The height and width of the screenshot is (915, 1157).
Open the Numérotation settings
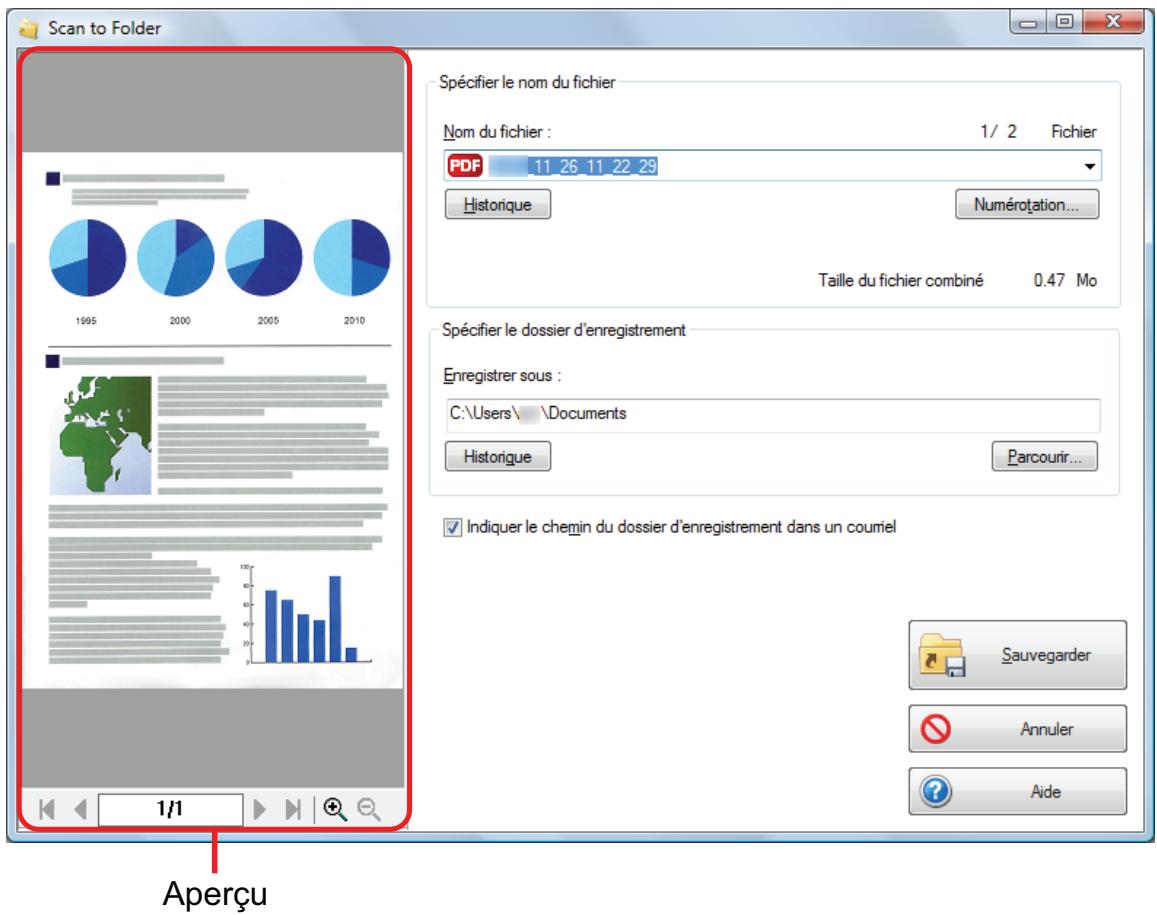point(1027,204)
